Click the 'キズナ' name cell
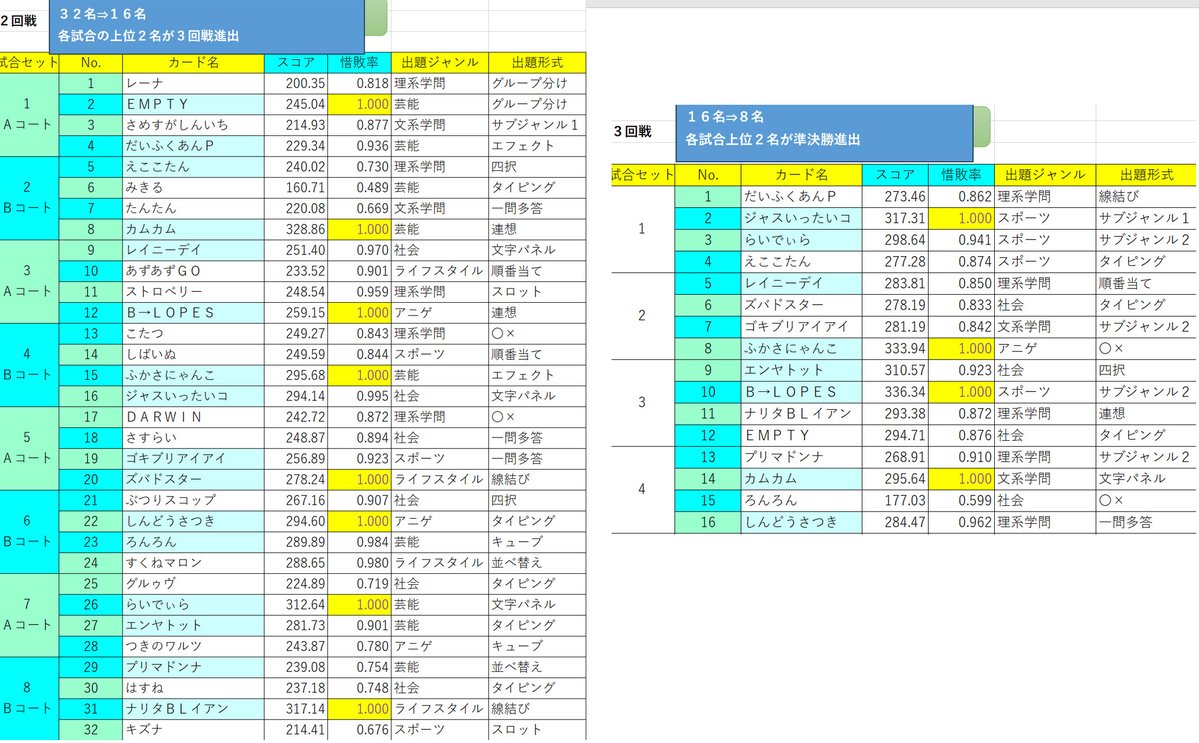The height and width of the screenshot is (743, 1199). pyautogui.click(x=193, y=729)
